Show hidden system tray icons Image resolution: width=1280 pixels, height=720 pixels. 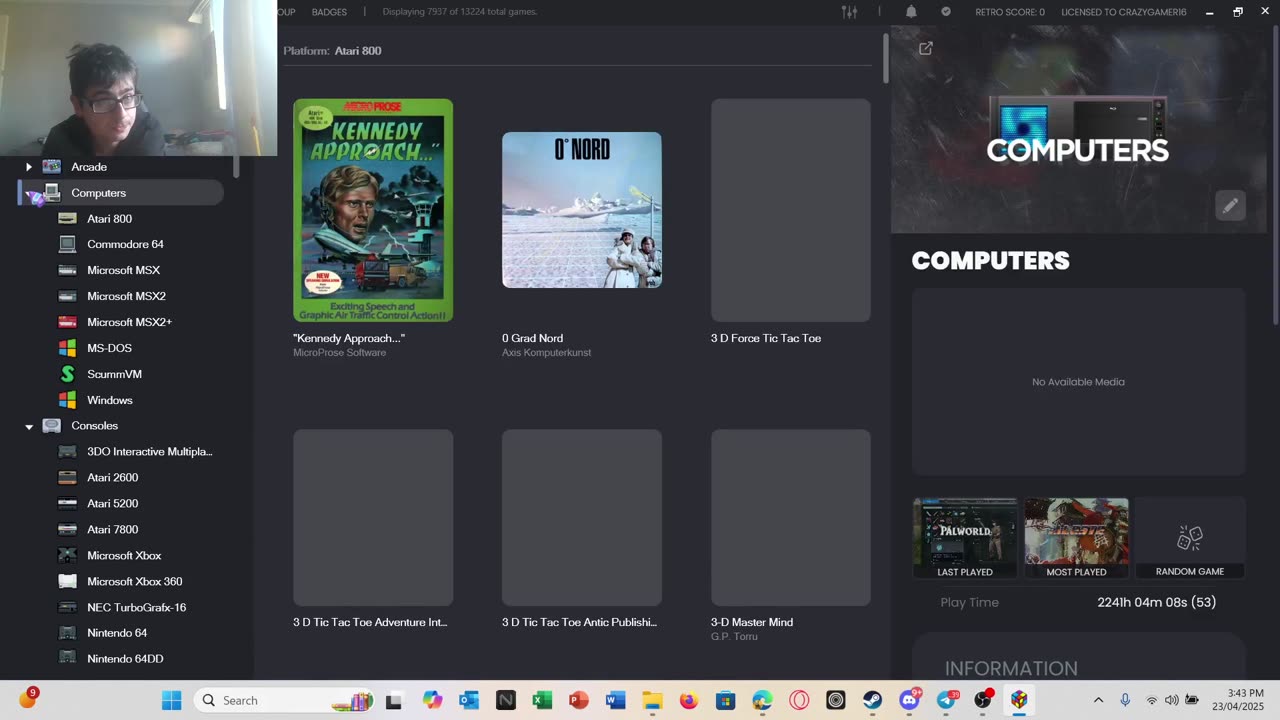[1098, 700]
